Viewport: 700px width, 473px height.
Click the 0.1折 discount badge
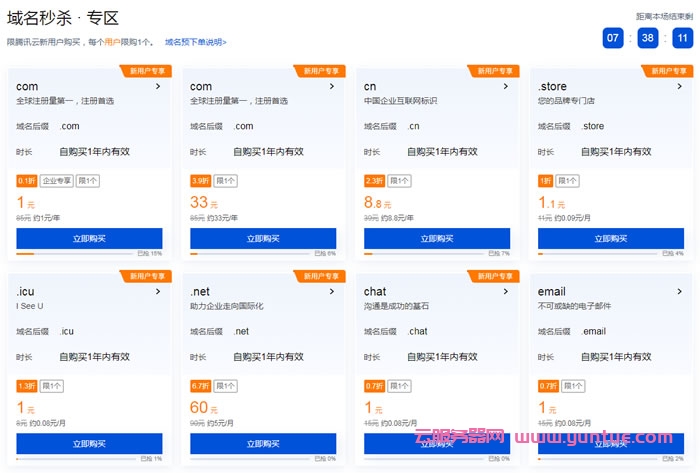(26, 181)
